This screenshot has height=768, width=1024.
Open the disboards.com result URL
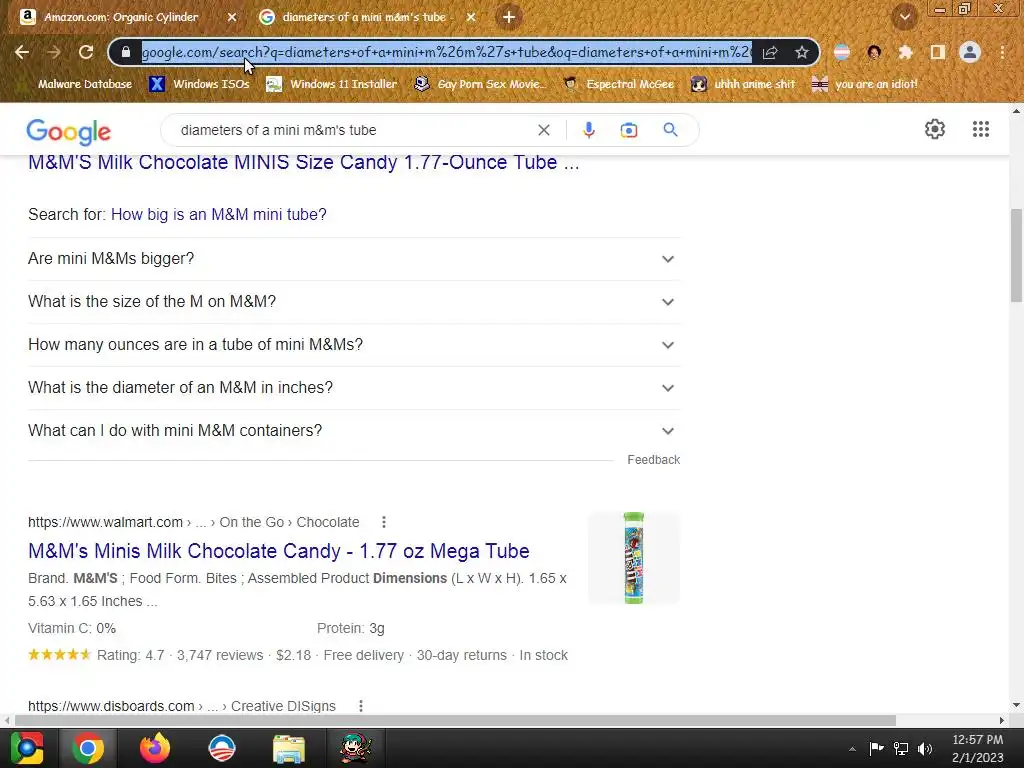coord(182,706)
